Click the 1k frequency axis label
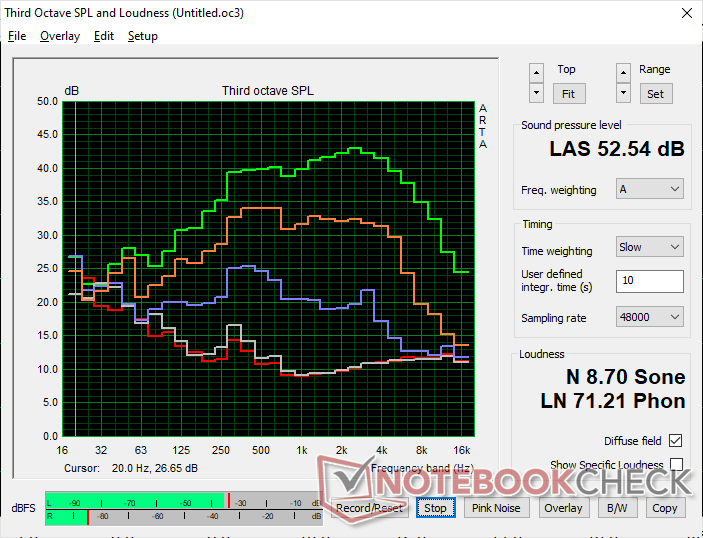The height and width of the screenshot is (538, 703). coord(301,450)
